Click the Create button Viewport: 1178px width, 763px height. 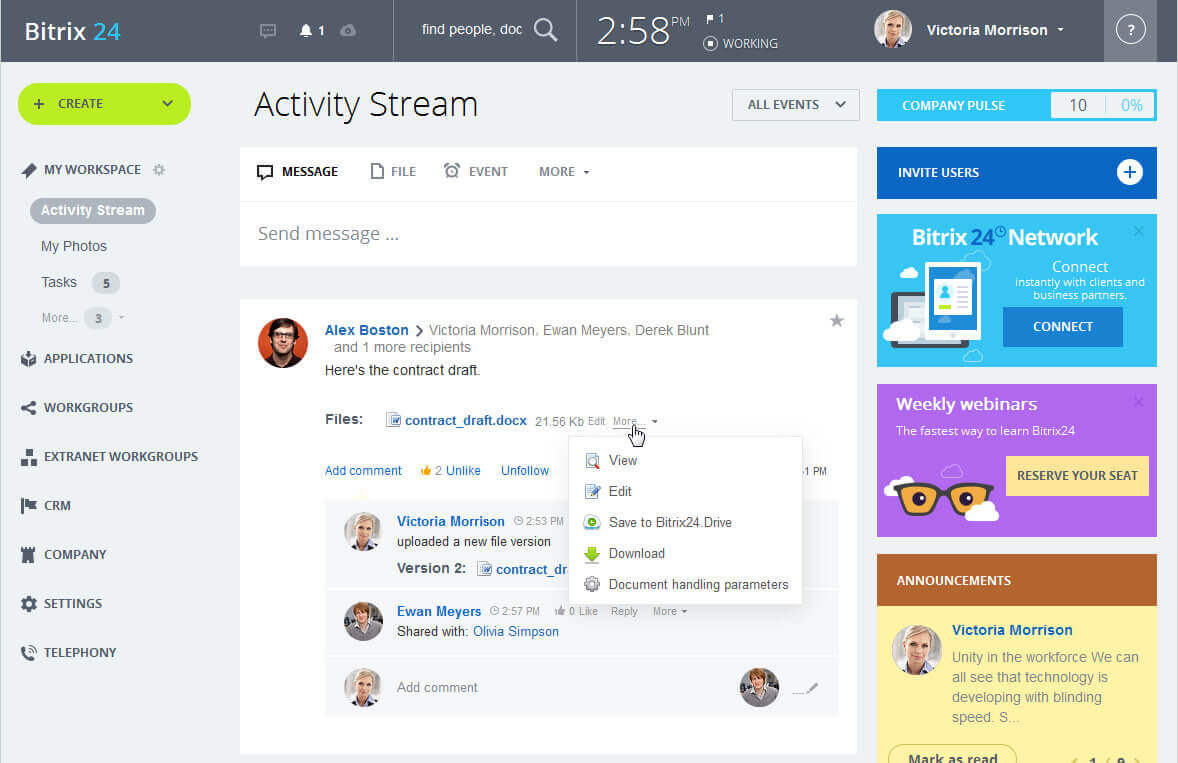point(104,104)
